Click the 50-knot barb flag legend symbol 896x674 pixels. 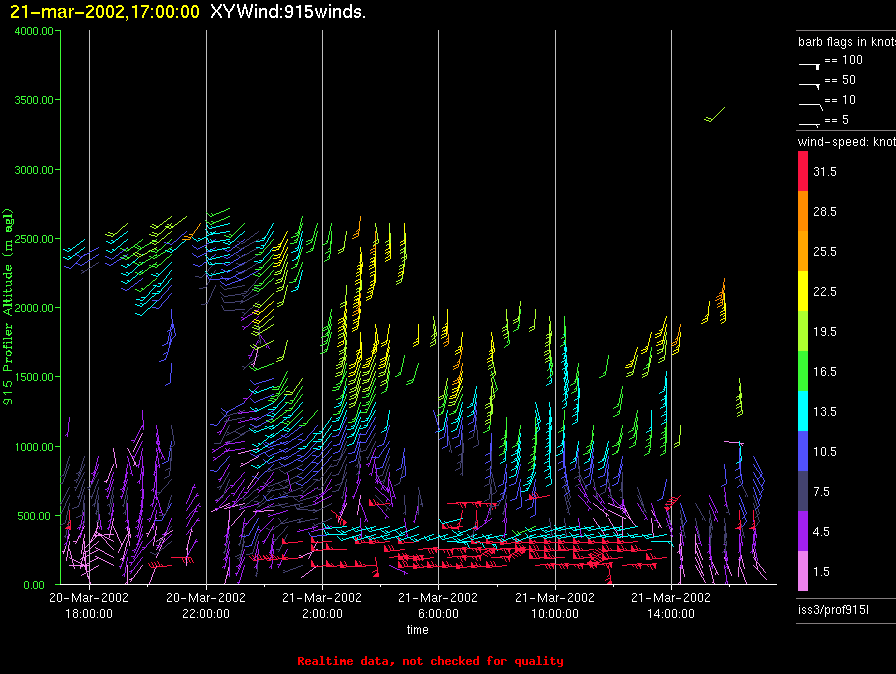(x=809, y=83)
